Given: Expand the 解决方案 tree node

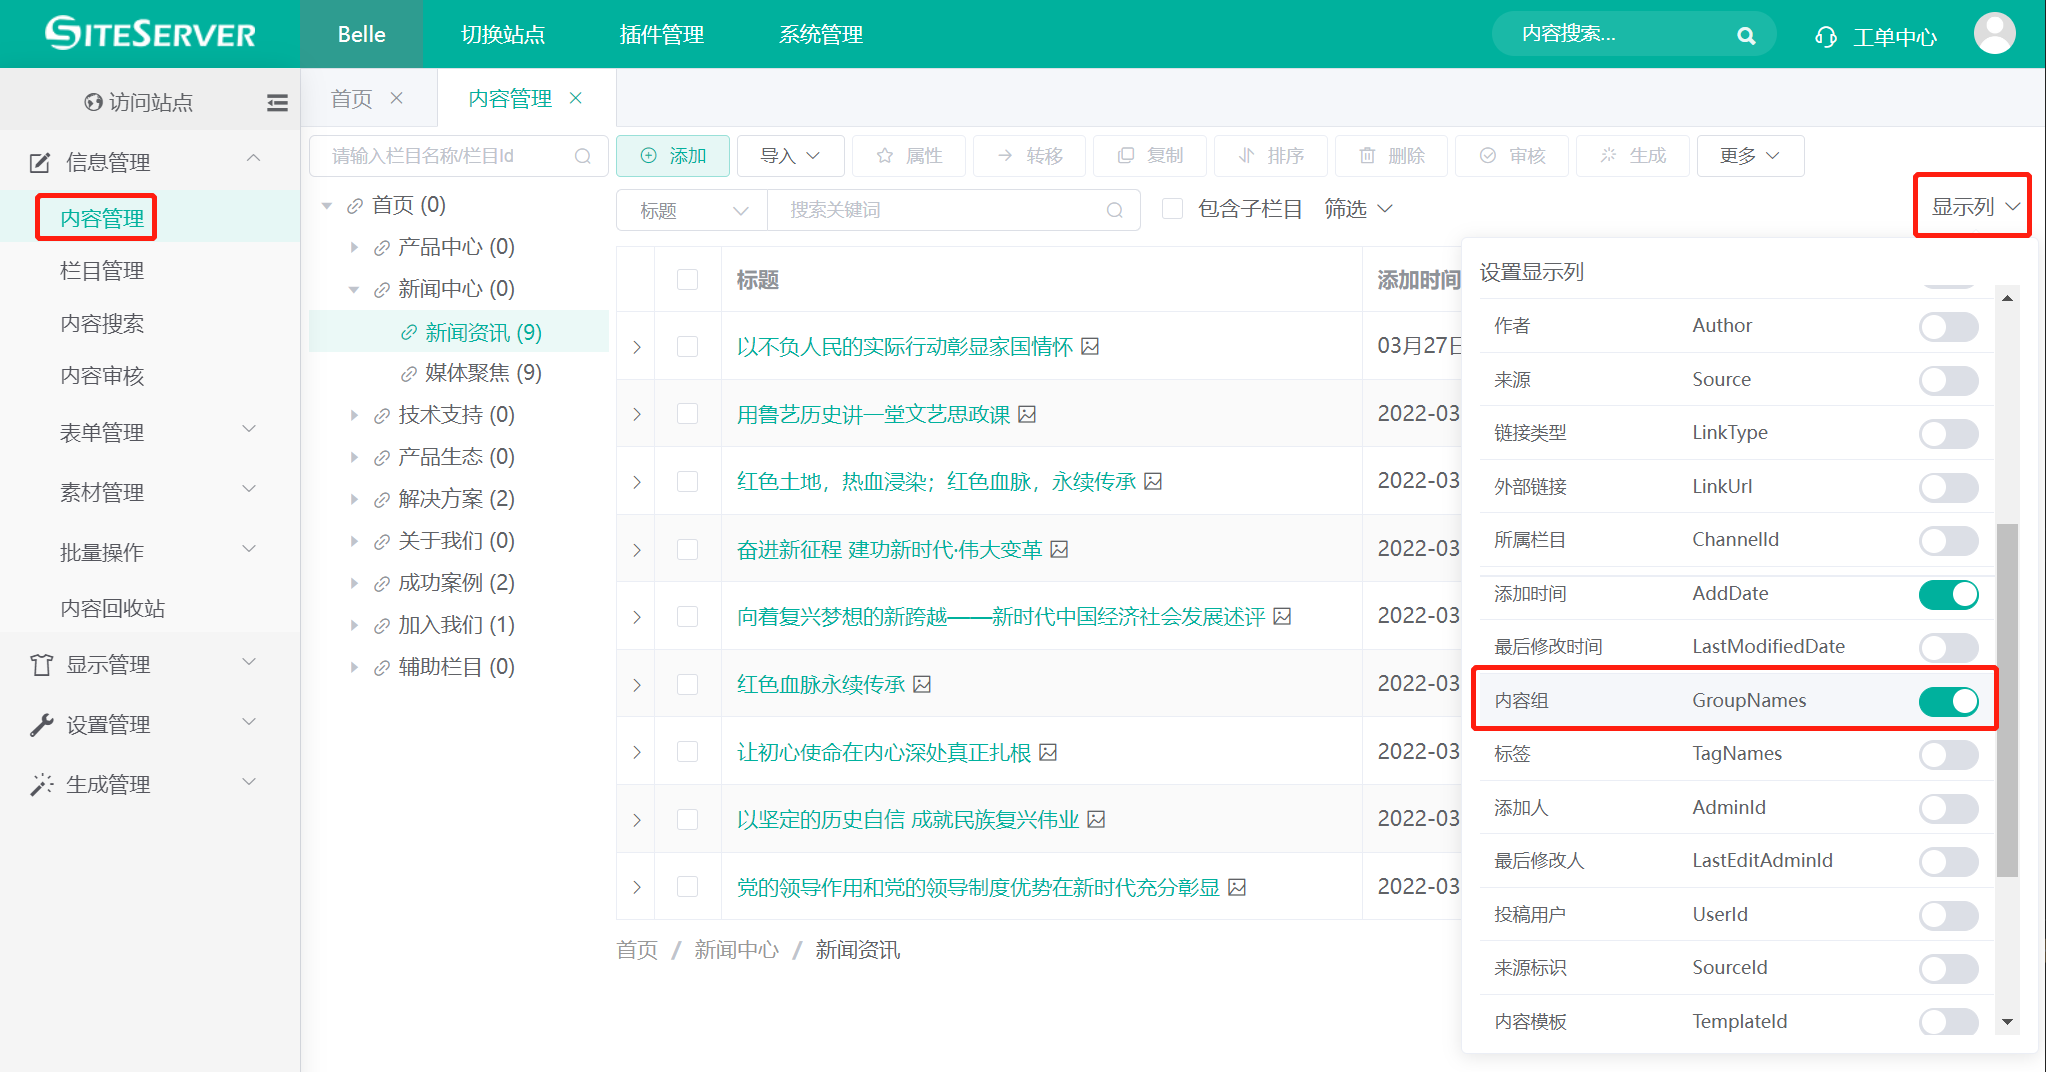Looking at the screenshot, I should pos(354,499).
